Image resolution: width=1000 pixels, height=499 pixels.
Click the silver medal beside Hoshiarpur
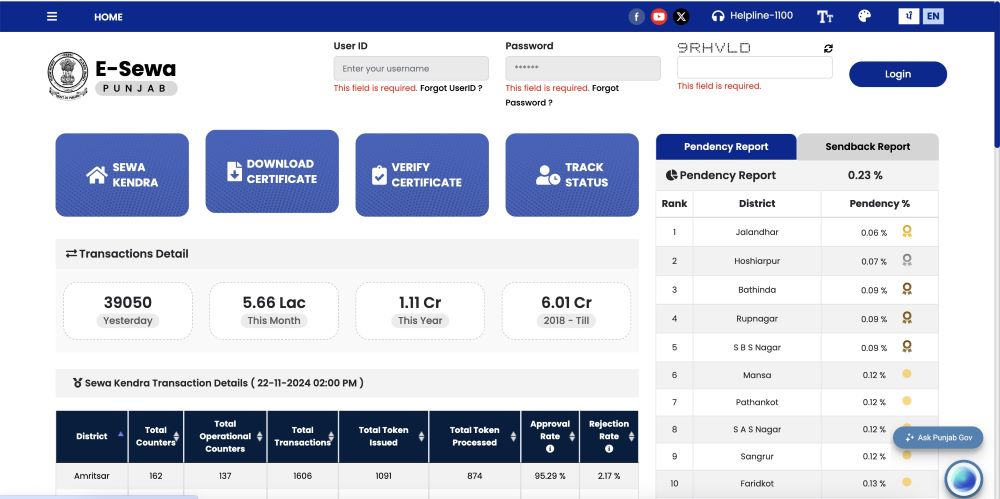[907, 260]
